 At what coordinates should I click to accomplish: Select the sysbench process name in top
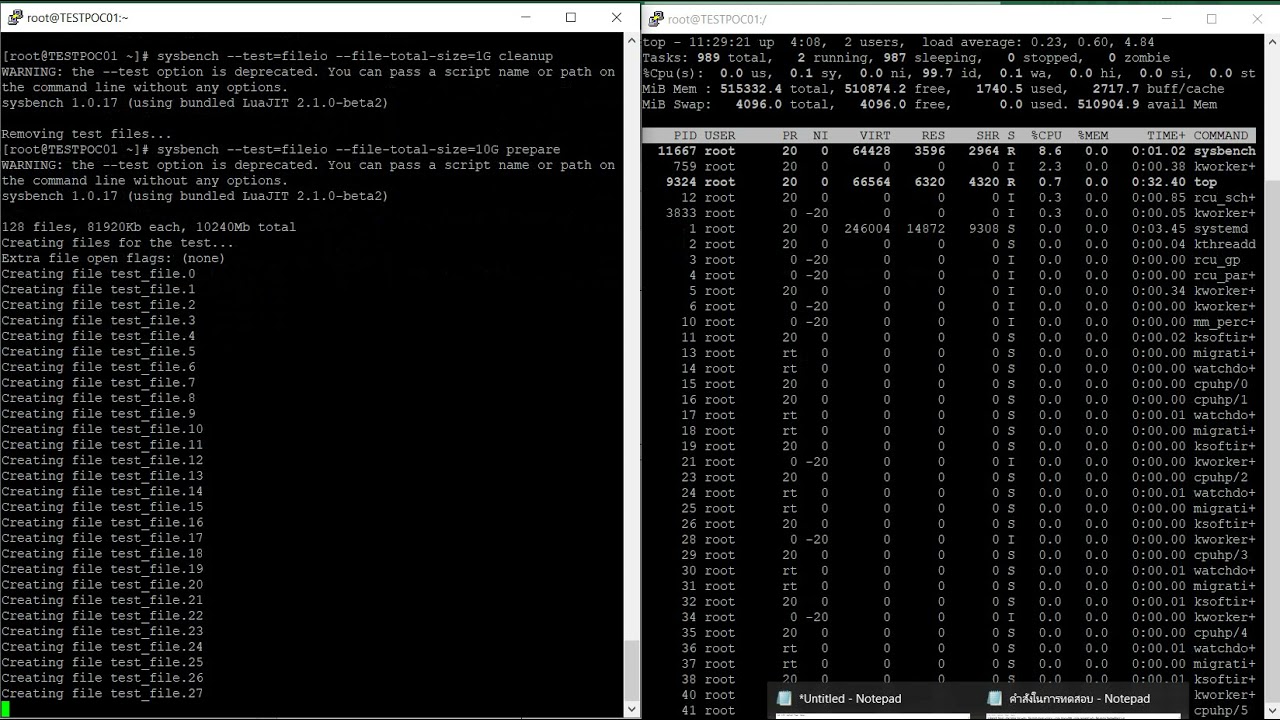click(1224, 151)
